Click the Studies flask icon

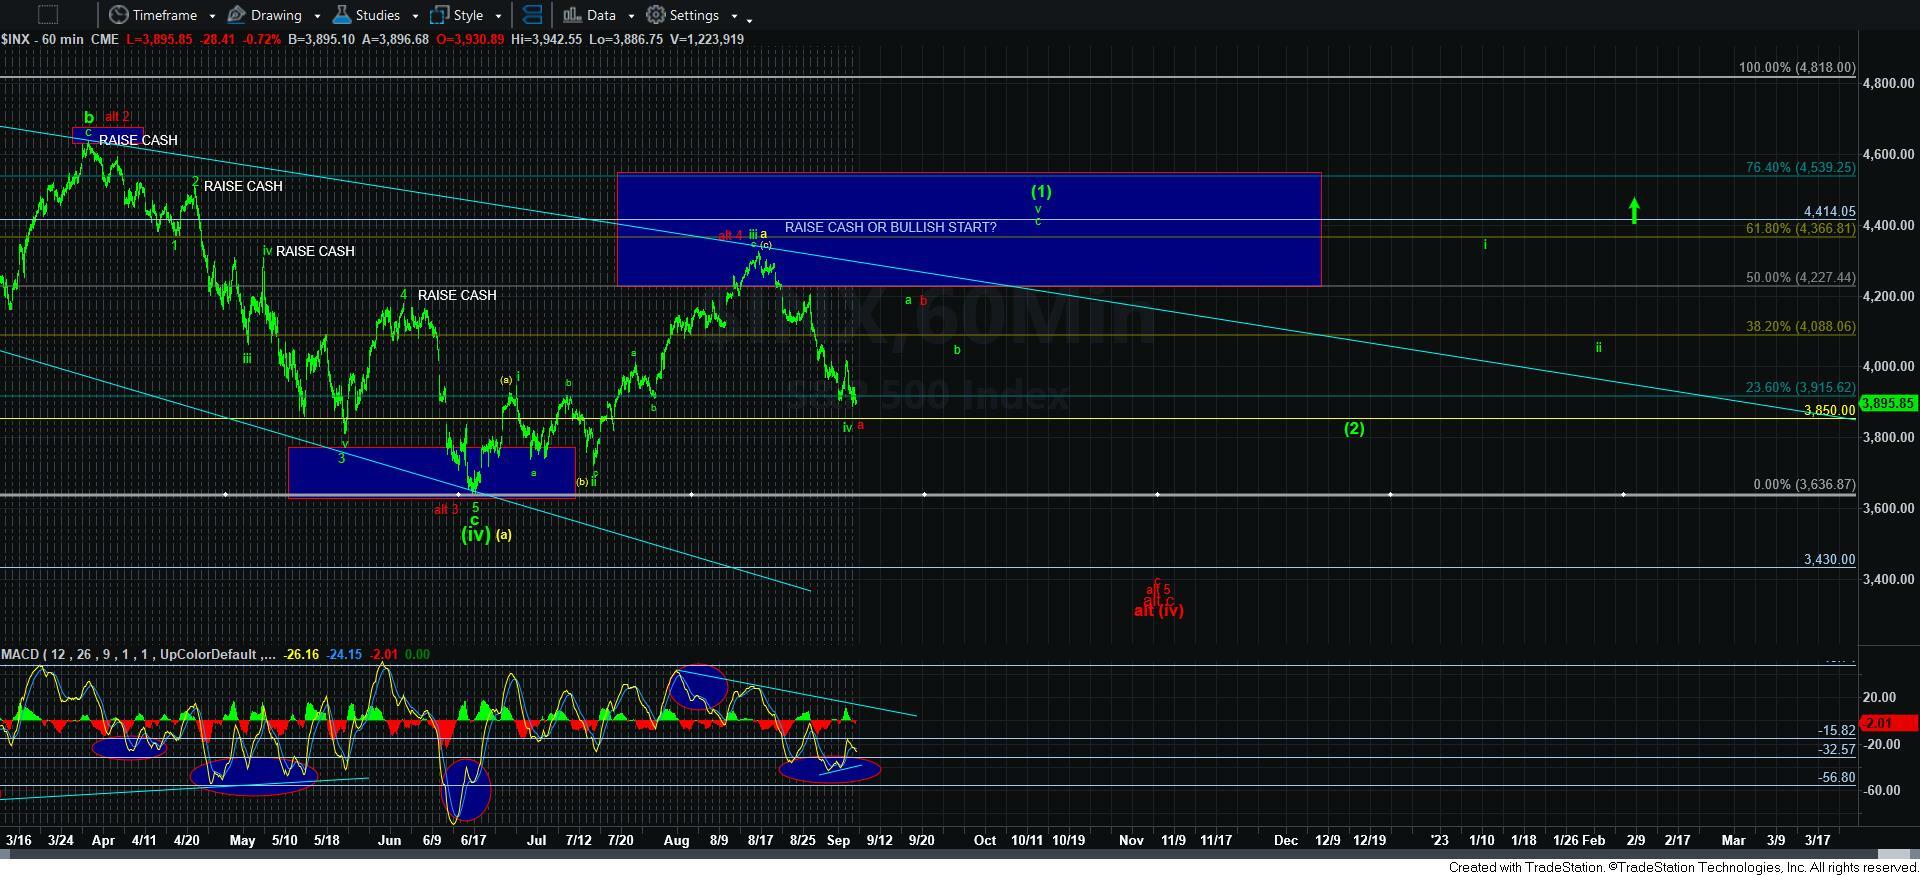tap(341, 15)
